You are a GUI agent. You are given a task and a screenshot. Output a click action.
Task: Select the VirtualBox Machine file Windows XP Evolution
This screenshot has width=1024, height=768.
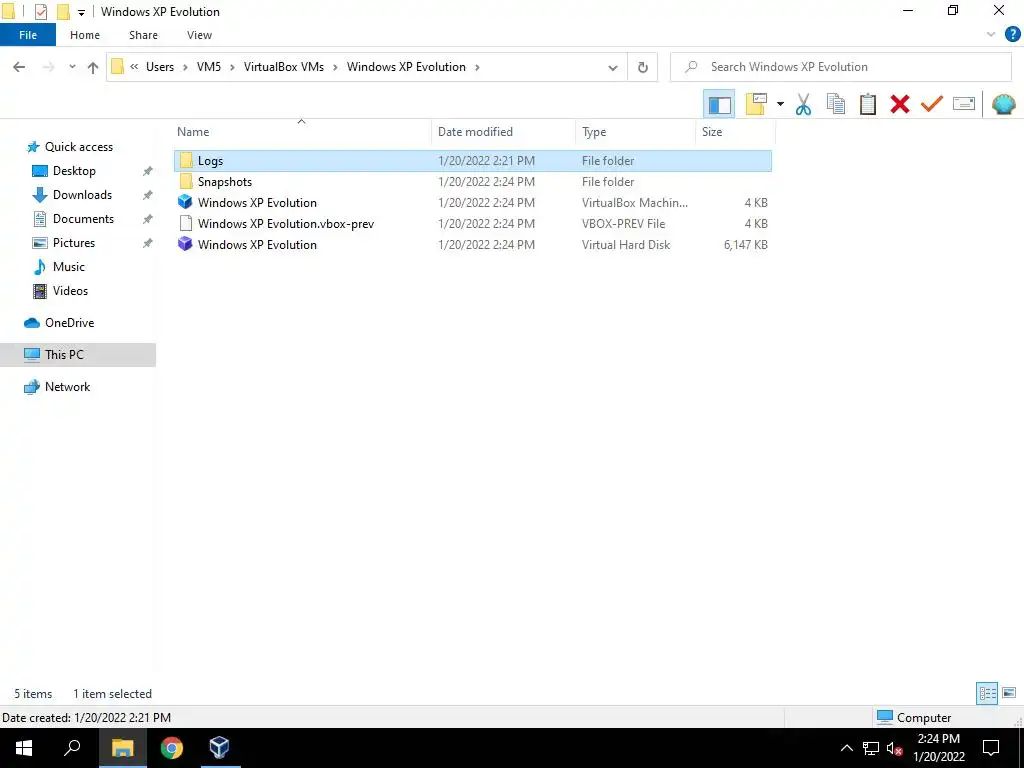[x=473, y=202]
